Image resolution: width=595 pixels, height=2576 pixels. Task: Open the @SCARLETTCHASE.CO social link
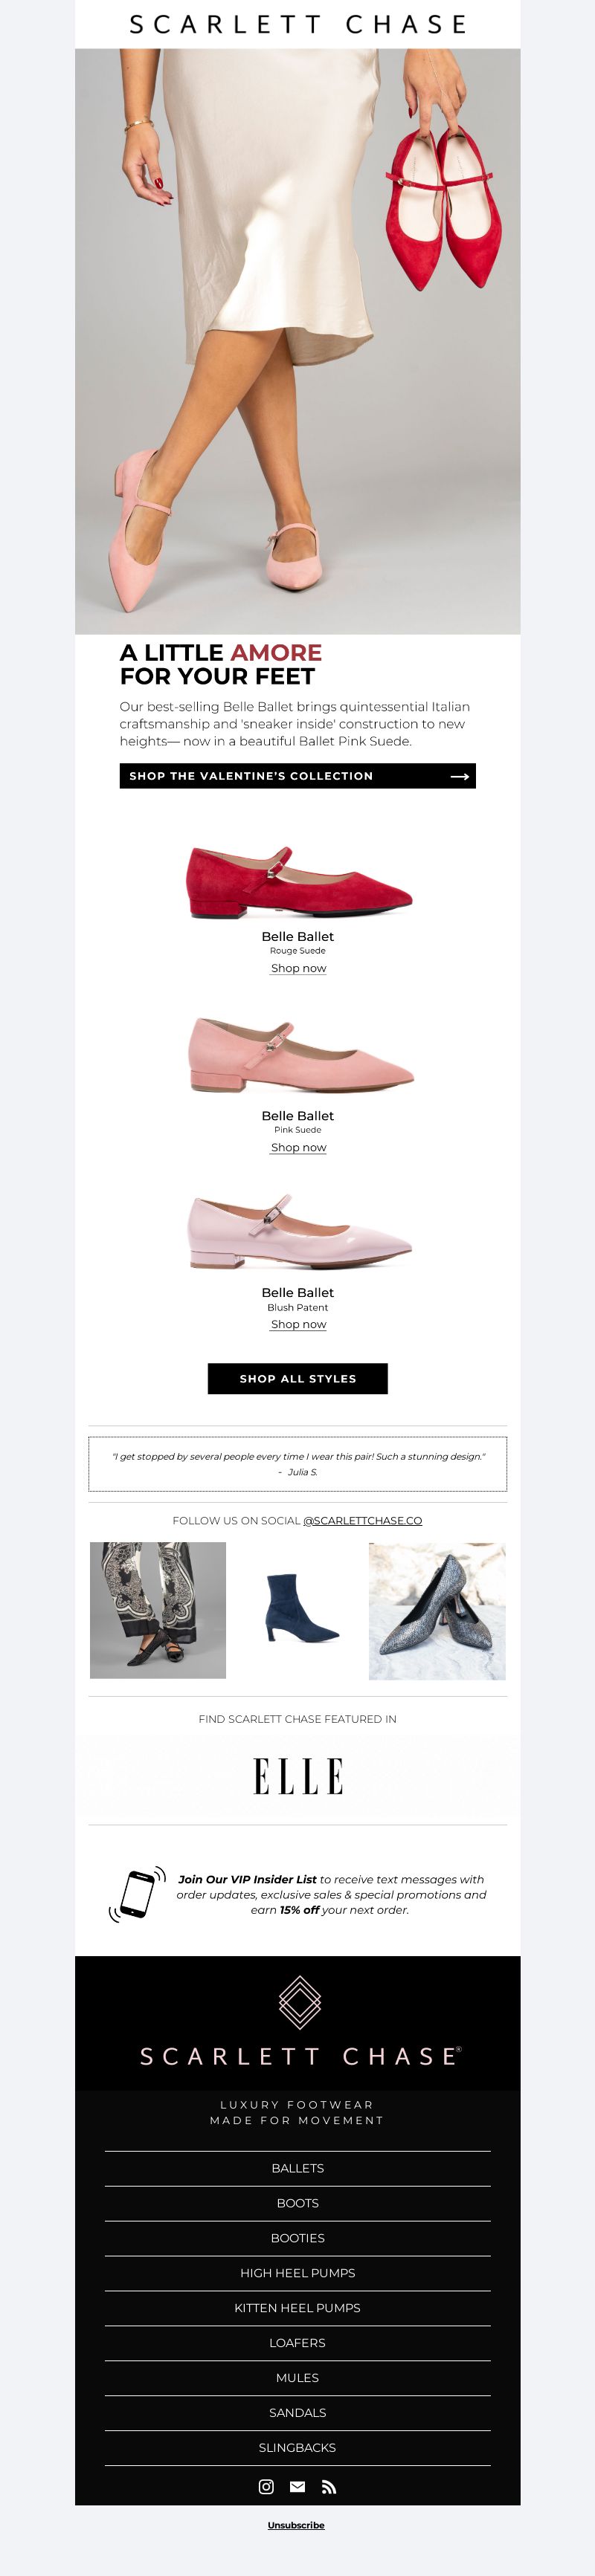click(362, 1520)
